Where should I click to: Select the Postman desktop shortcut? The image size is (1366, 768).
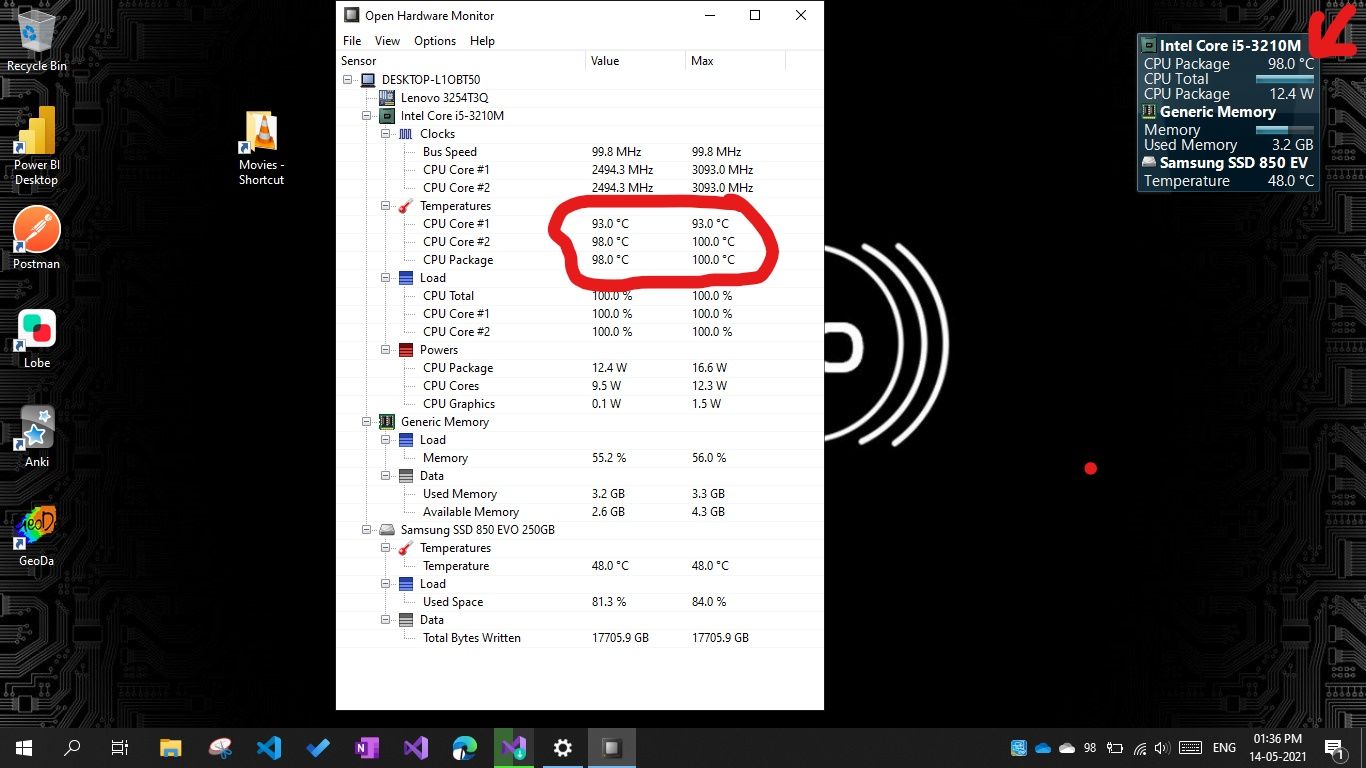(x=37, y=238)
